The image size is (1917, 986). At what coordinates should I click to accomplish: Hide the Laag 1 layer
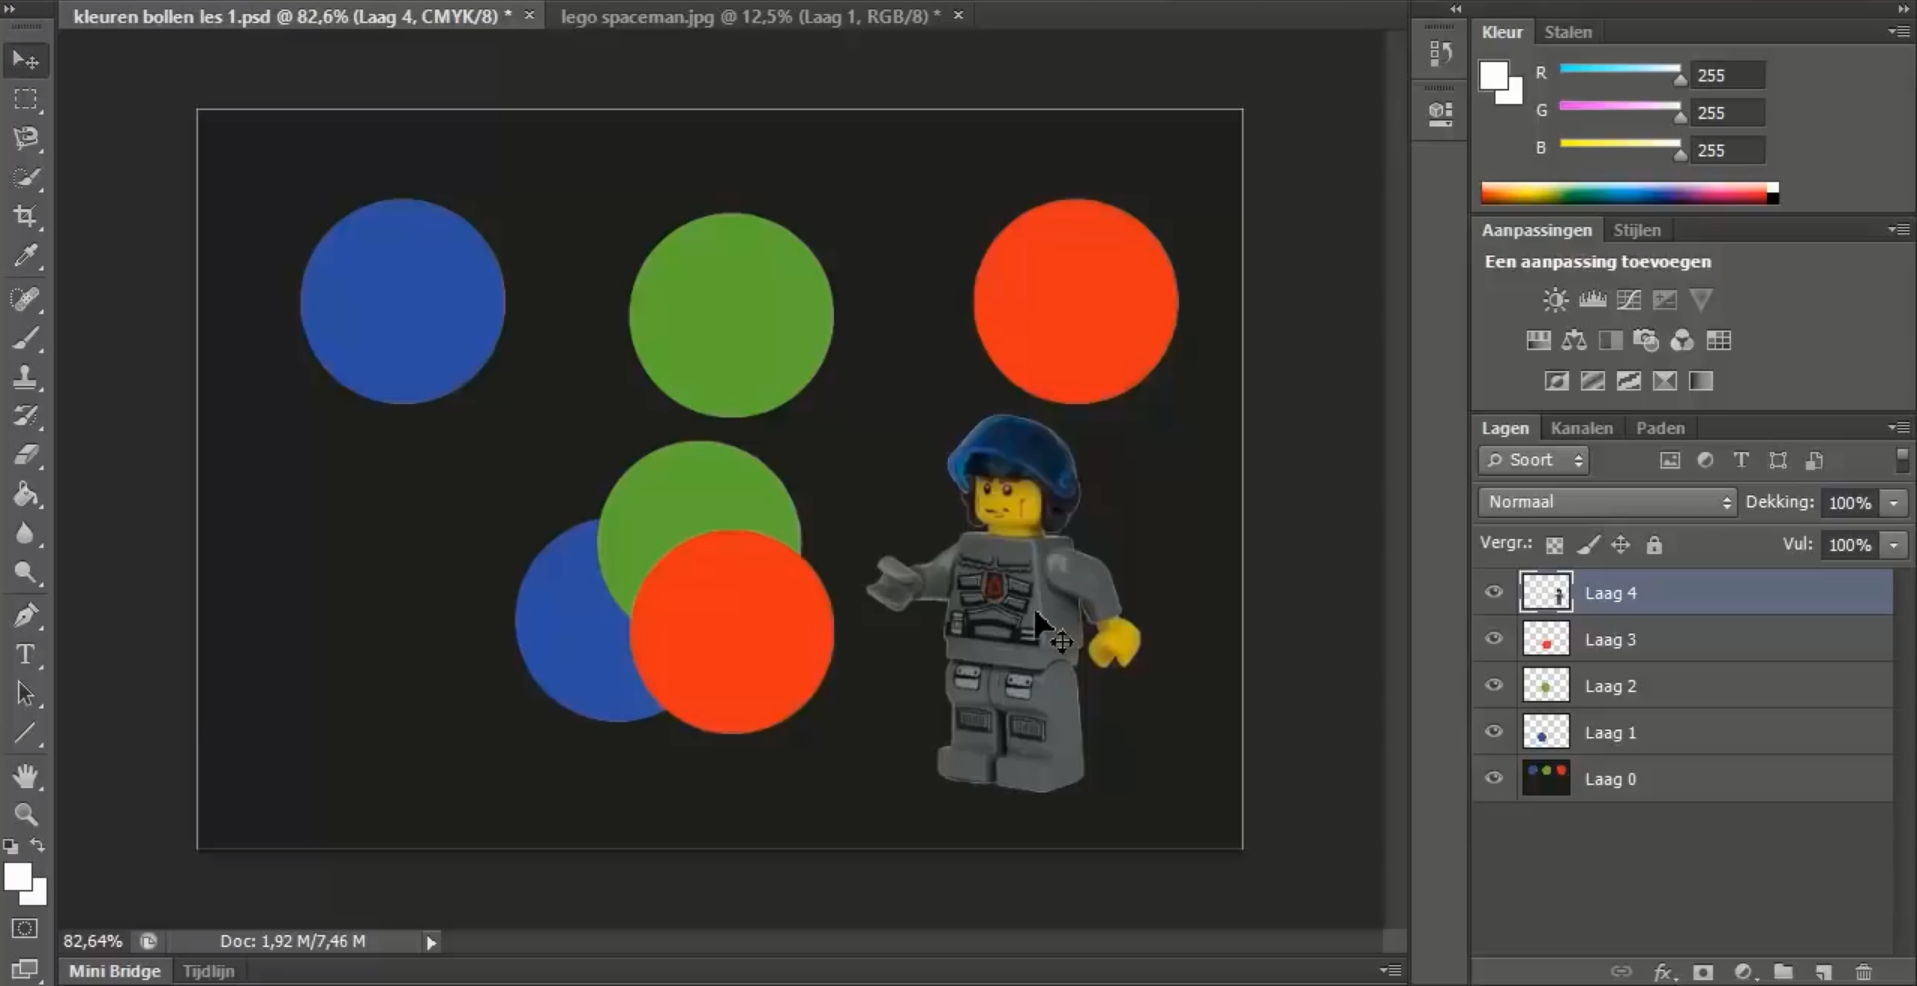[x=1494, y=732]
